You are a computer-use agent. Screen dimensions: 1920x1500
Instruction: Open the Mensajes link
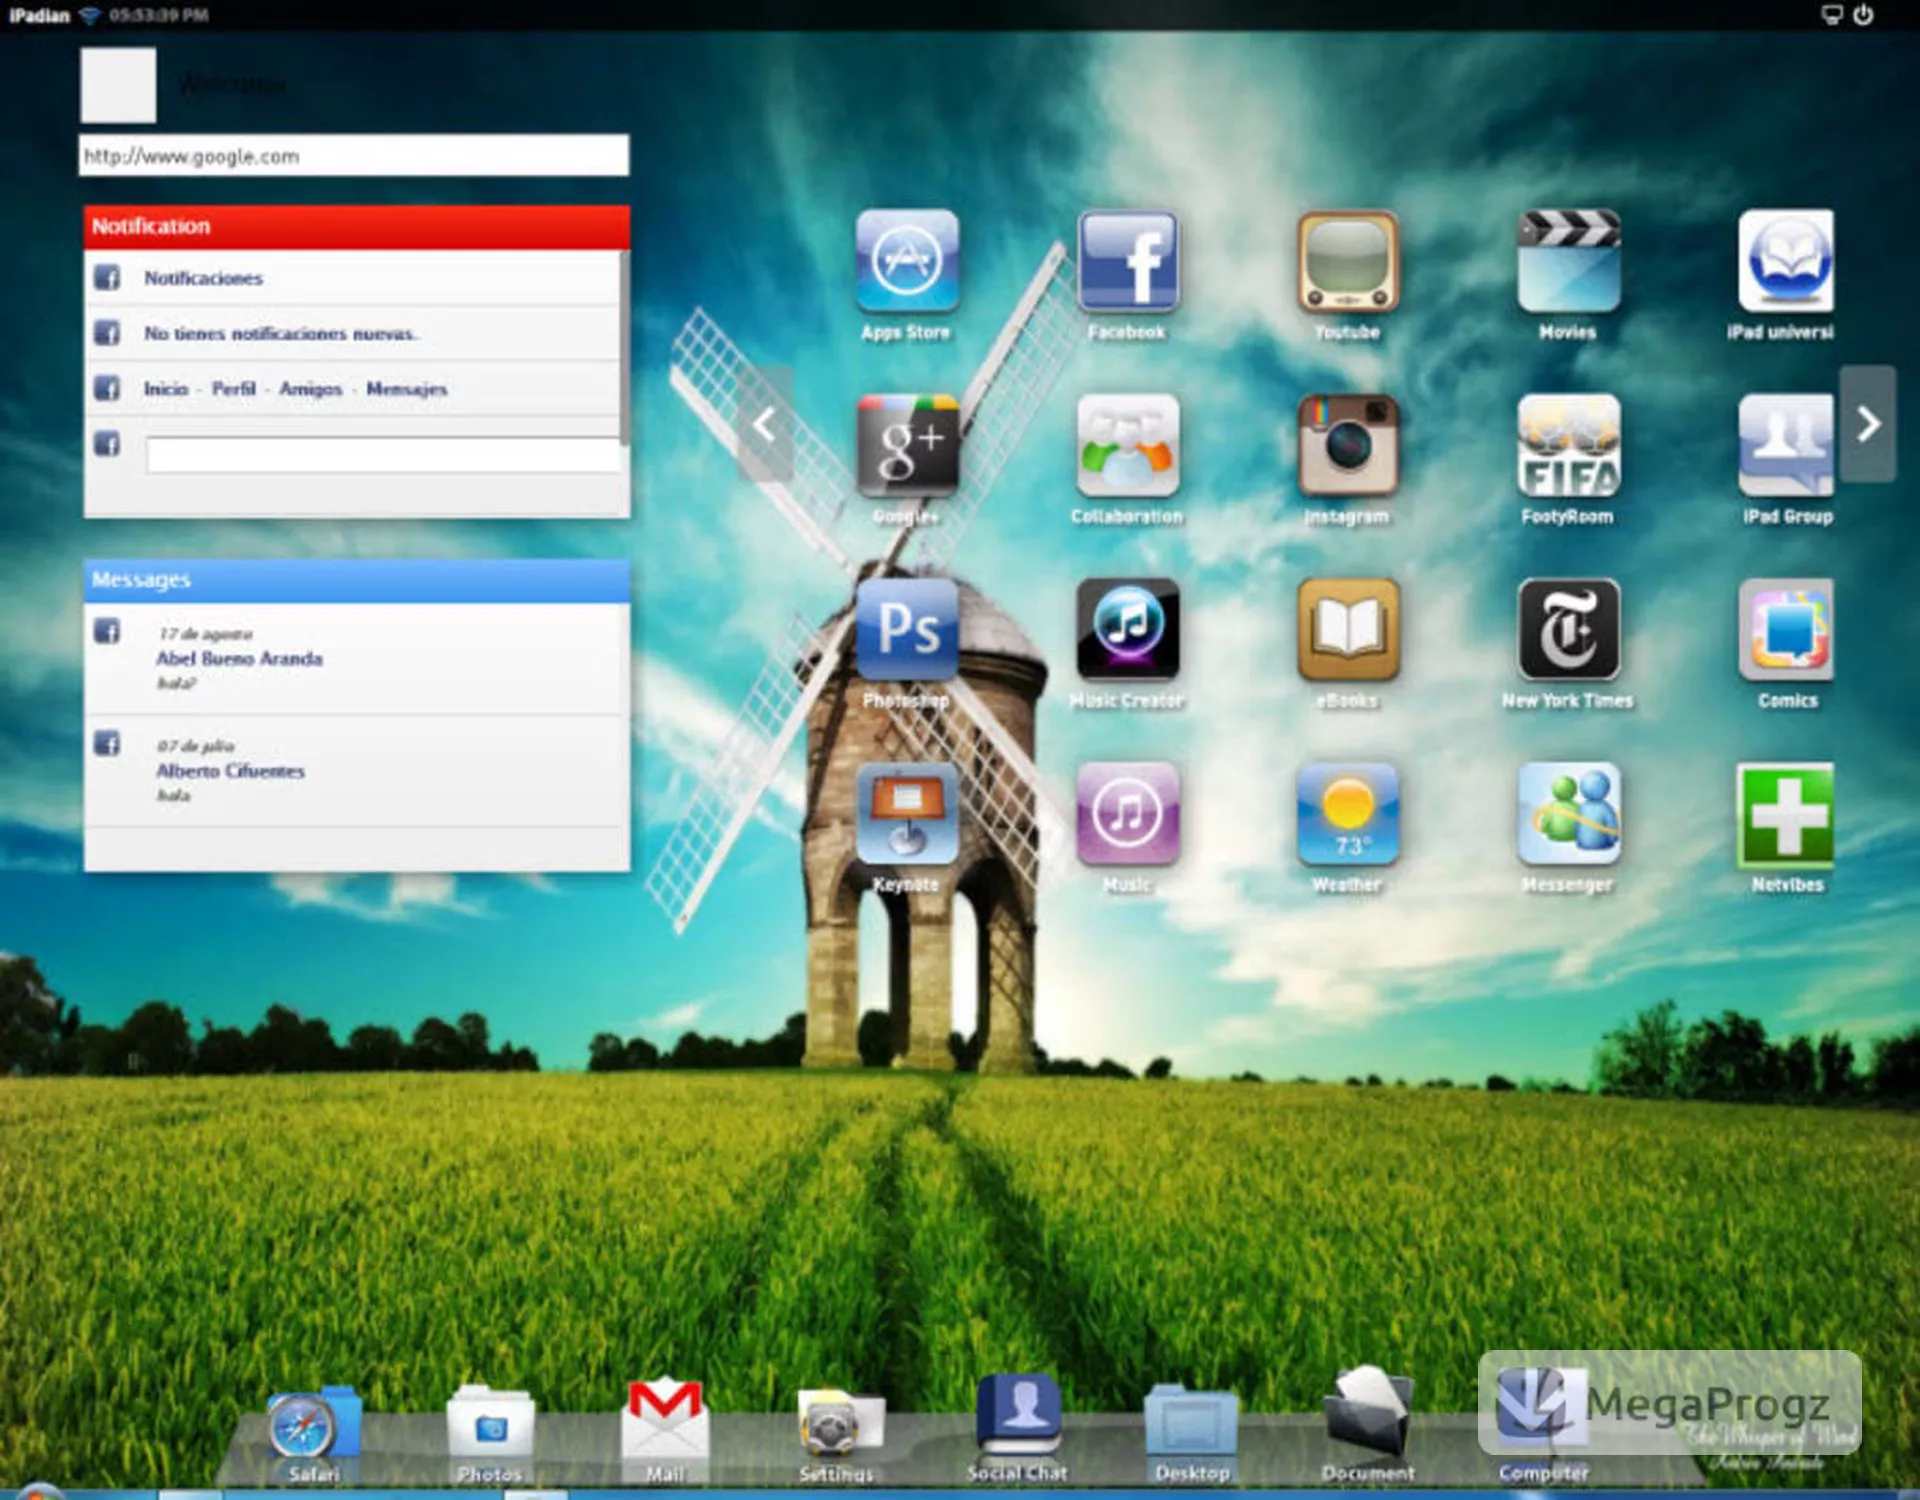[x=407, y=389]
